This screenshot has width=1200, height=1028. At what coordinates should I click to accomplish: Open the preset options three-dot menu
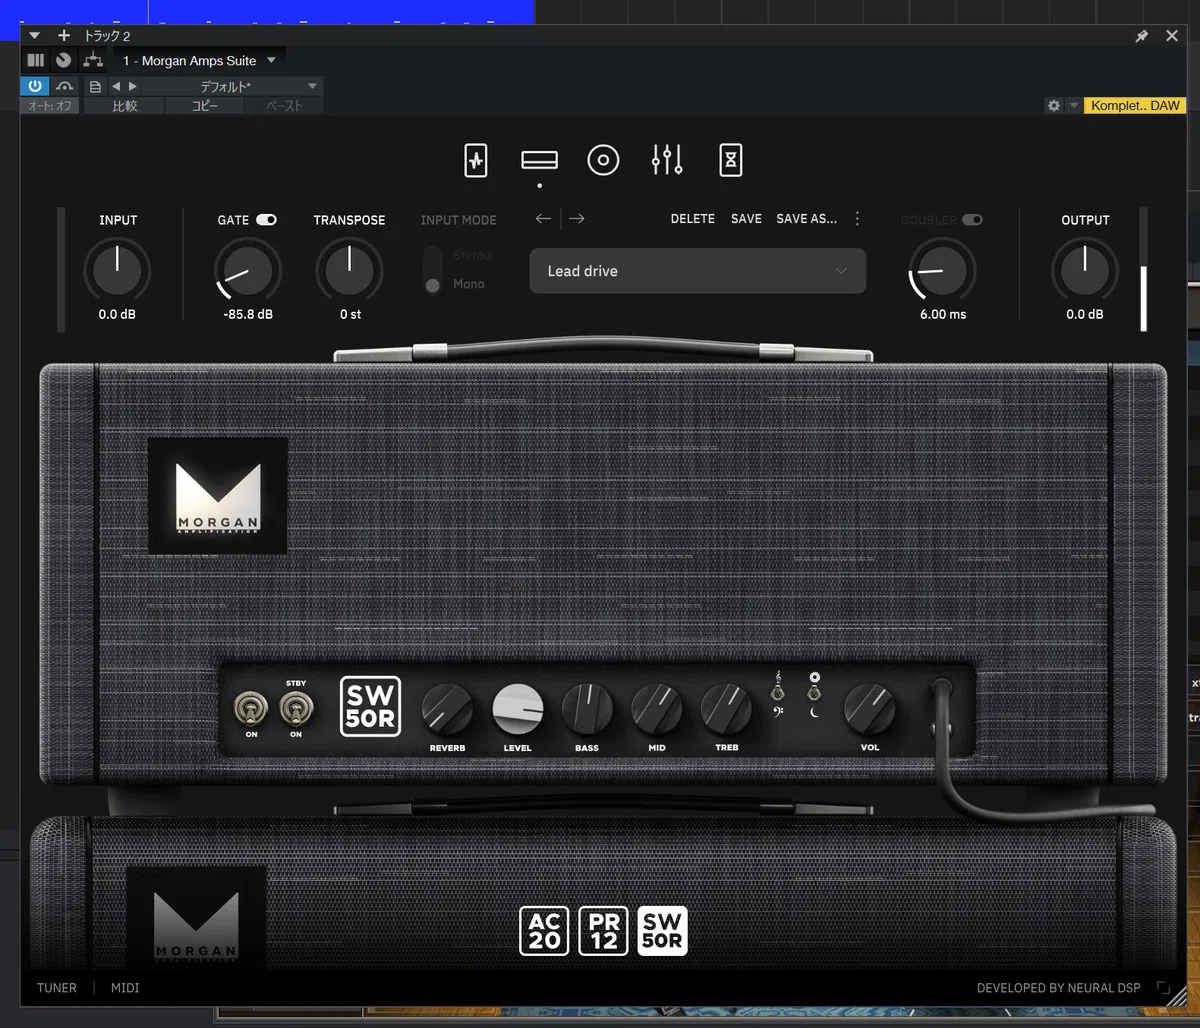857,219
